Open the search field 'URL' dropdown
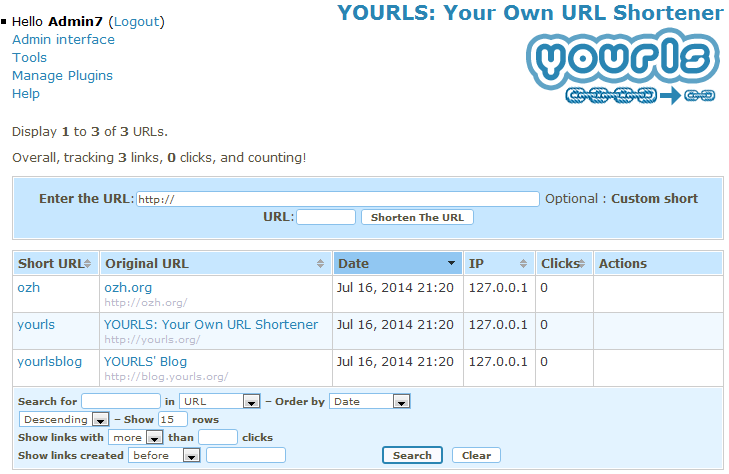Image resolution: width=729 pixels, height=474 pixels. click(x=219, y=401)
